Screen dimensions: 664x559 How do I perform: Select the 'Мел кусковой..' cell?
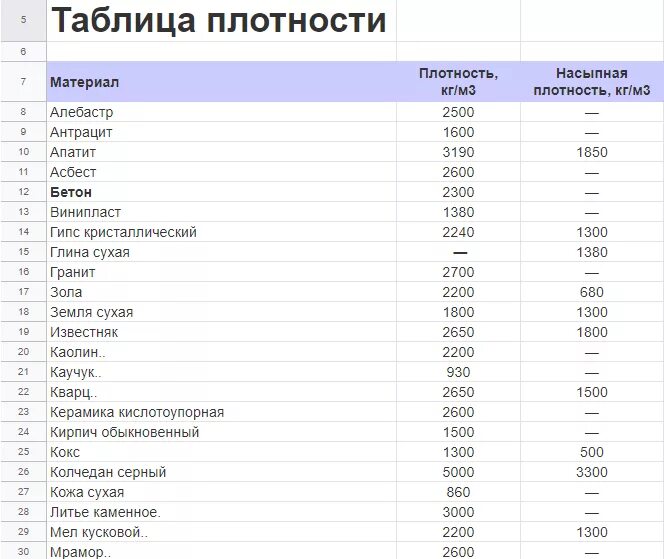pos(221,532)
